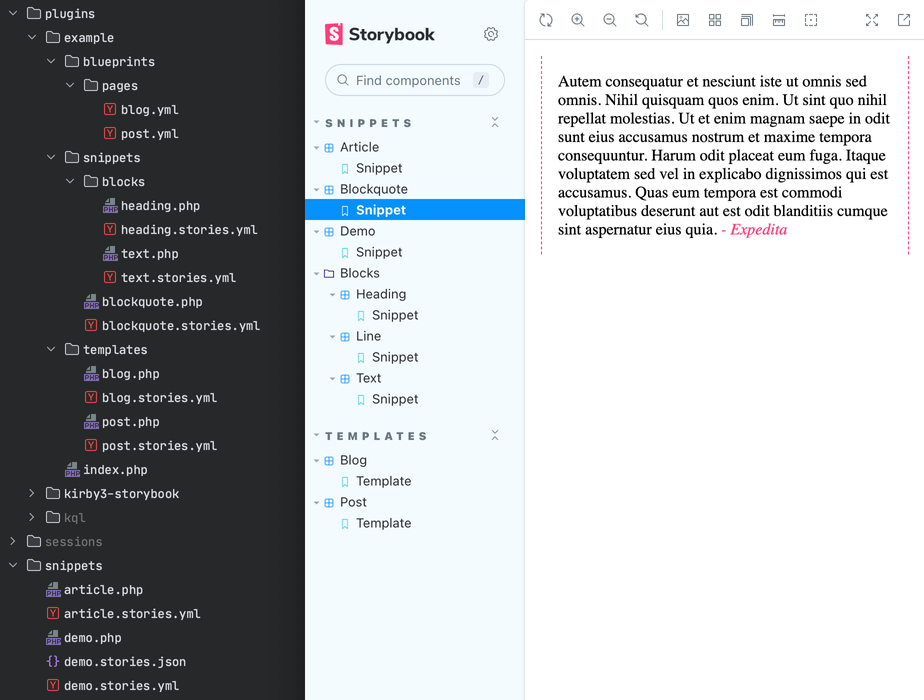924x700 pixels.
Task: Open blockquote.stories.yml file
Action: 180,326
